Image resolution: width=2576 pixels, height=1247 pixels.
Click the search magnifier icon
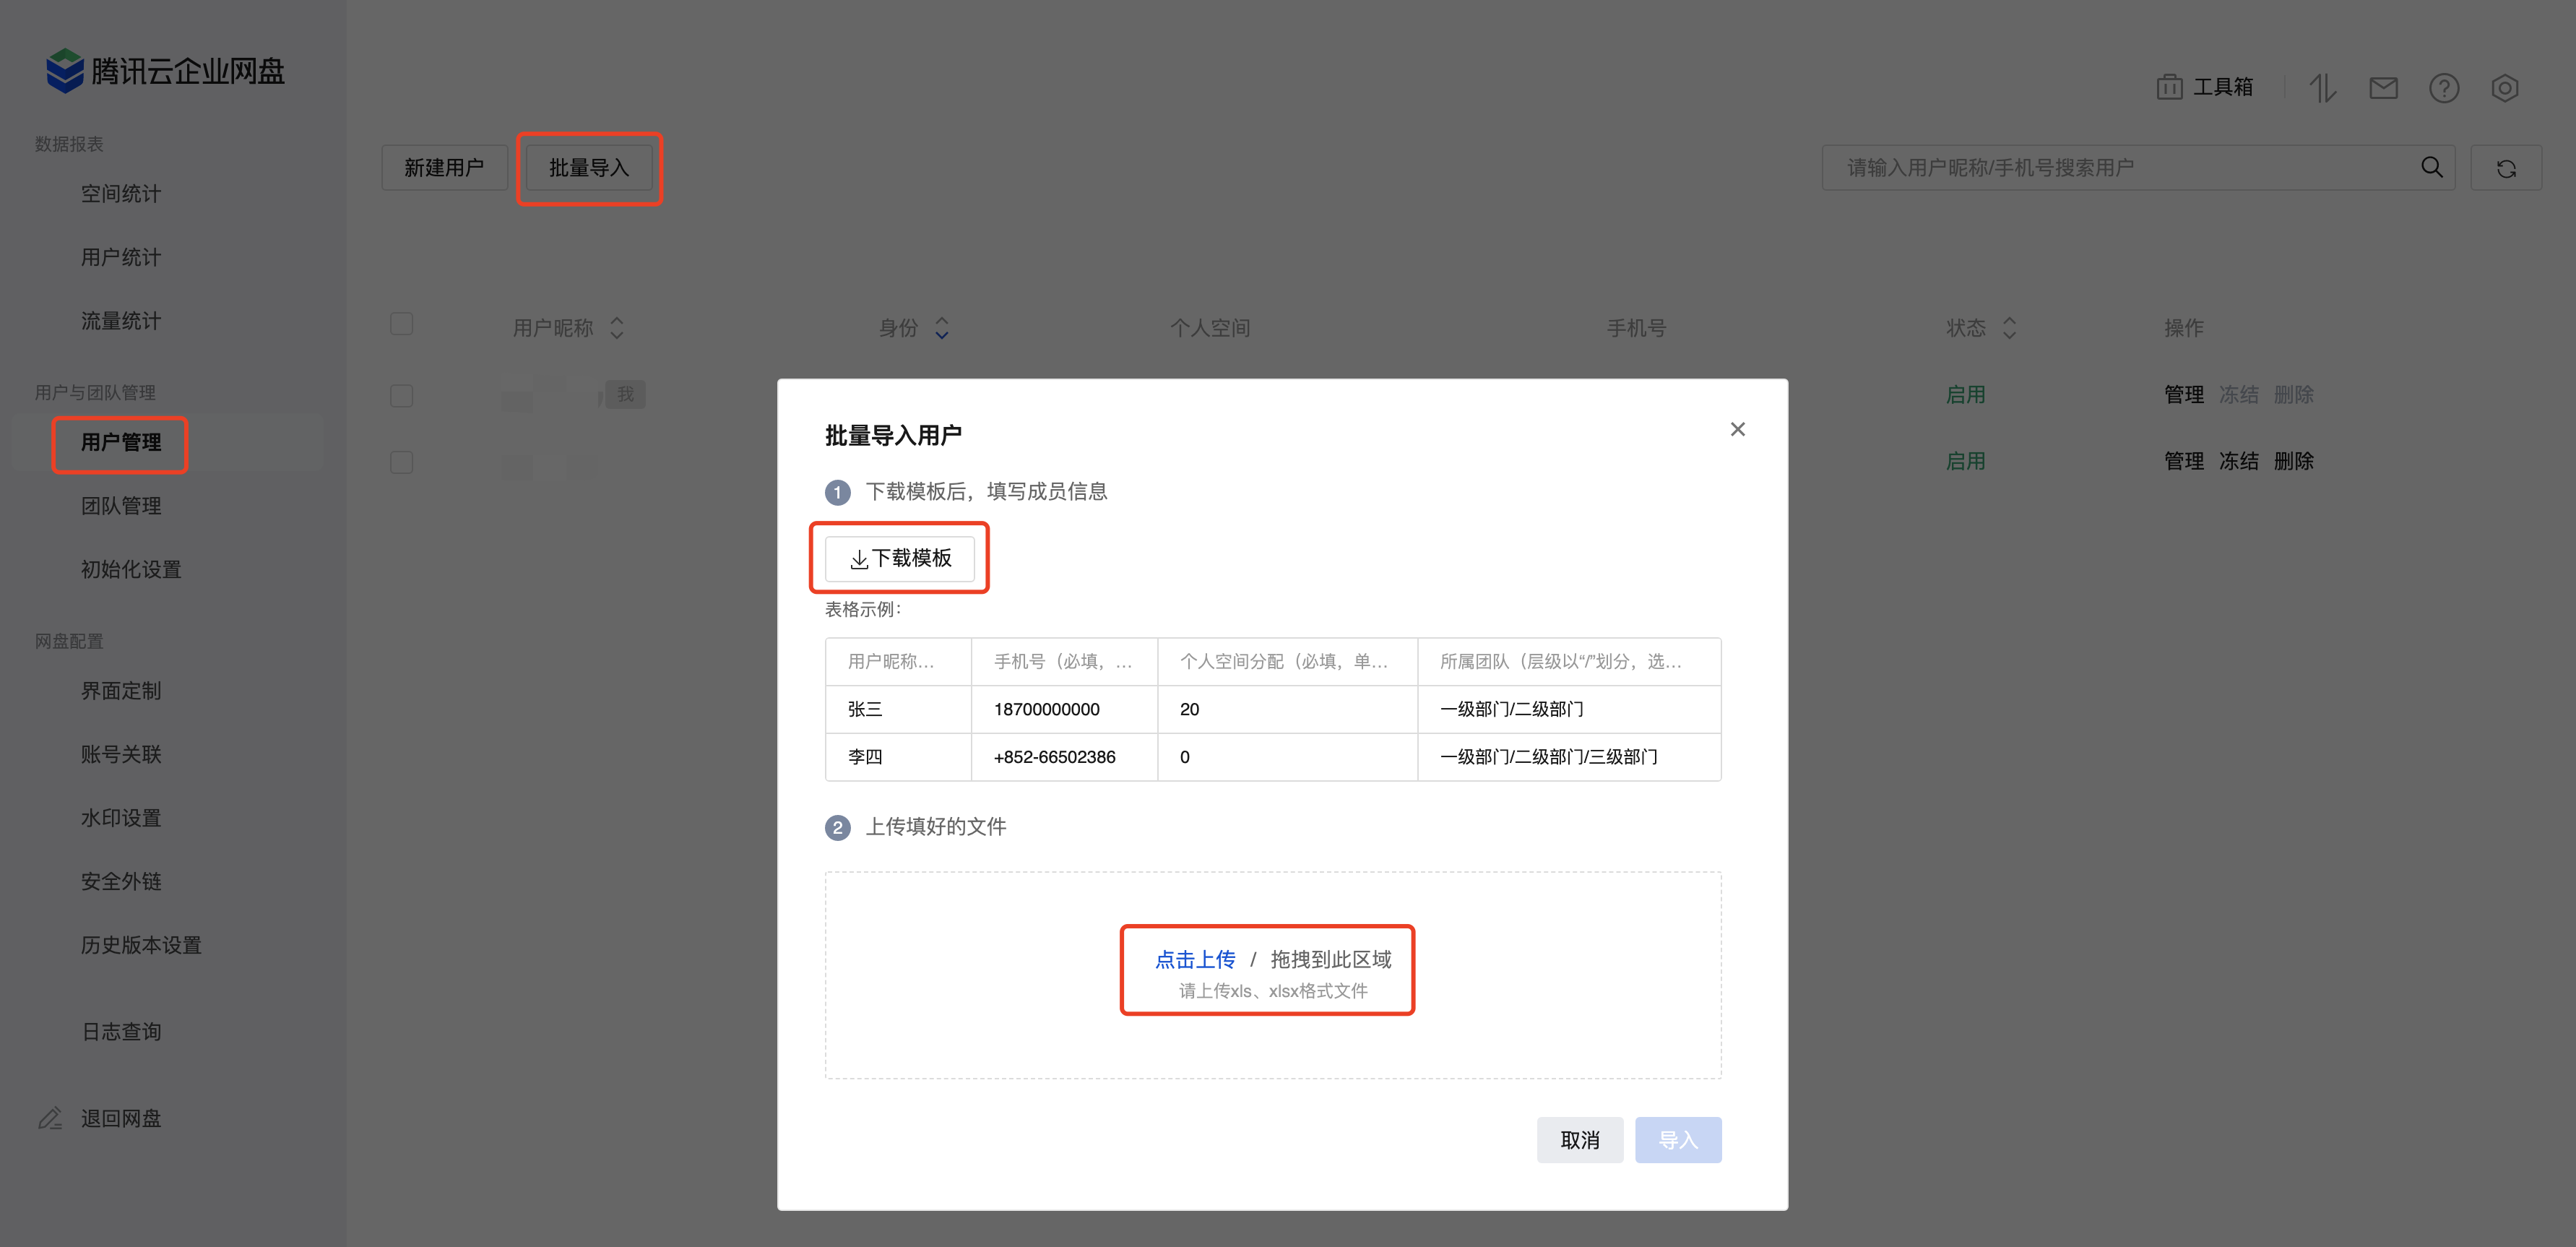point(2431,167)
